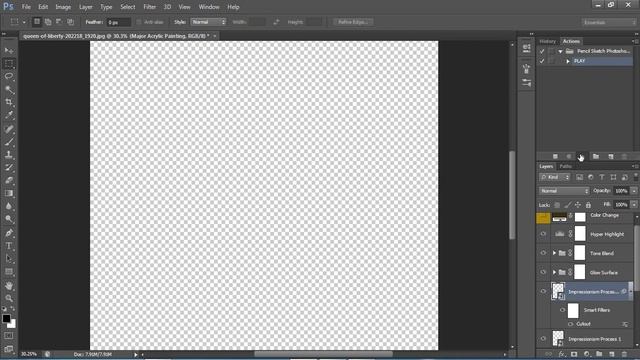Select the Horizontal Type tool
The image size is (640, 360).
pyautogui.click(x=9, y=246)
